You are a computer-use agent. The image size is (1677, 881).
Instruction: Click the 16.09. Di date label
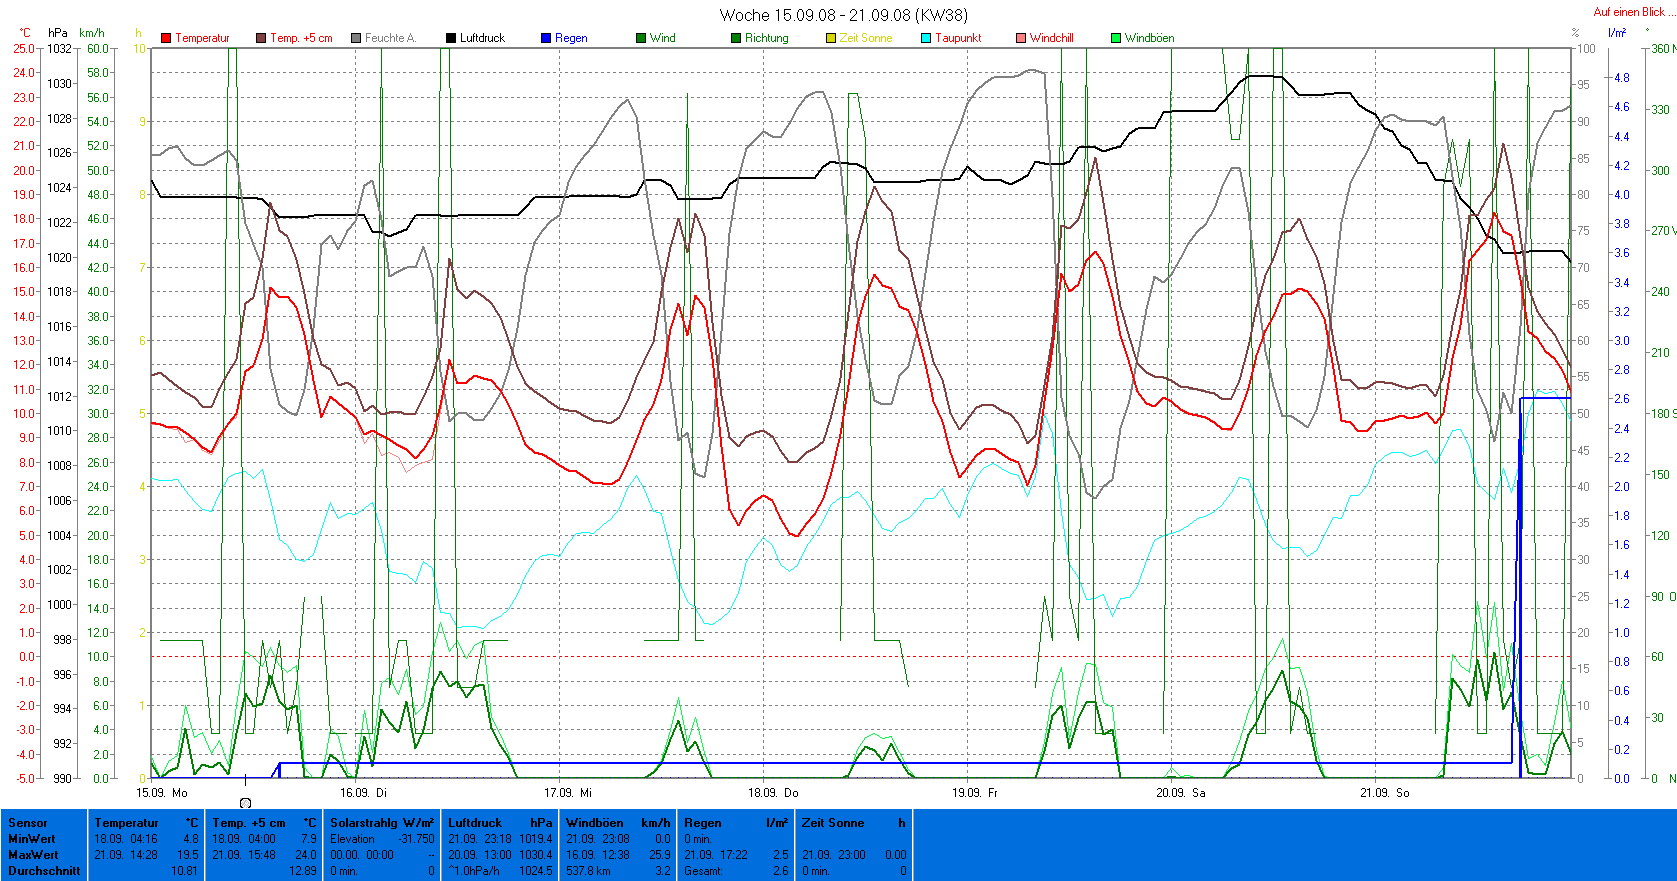(363, 793)
